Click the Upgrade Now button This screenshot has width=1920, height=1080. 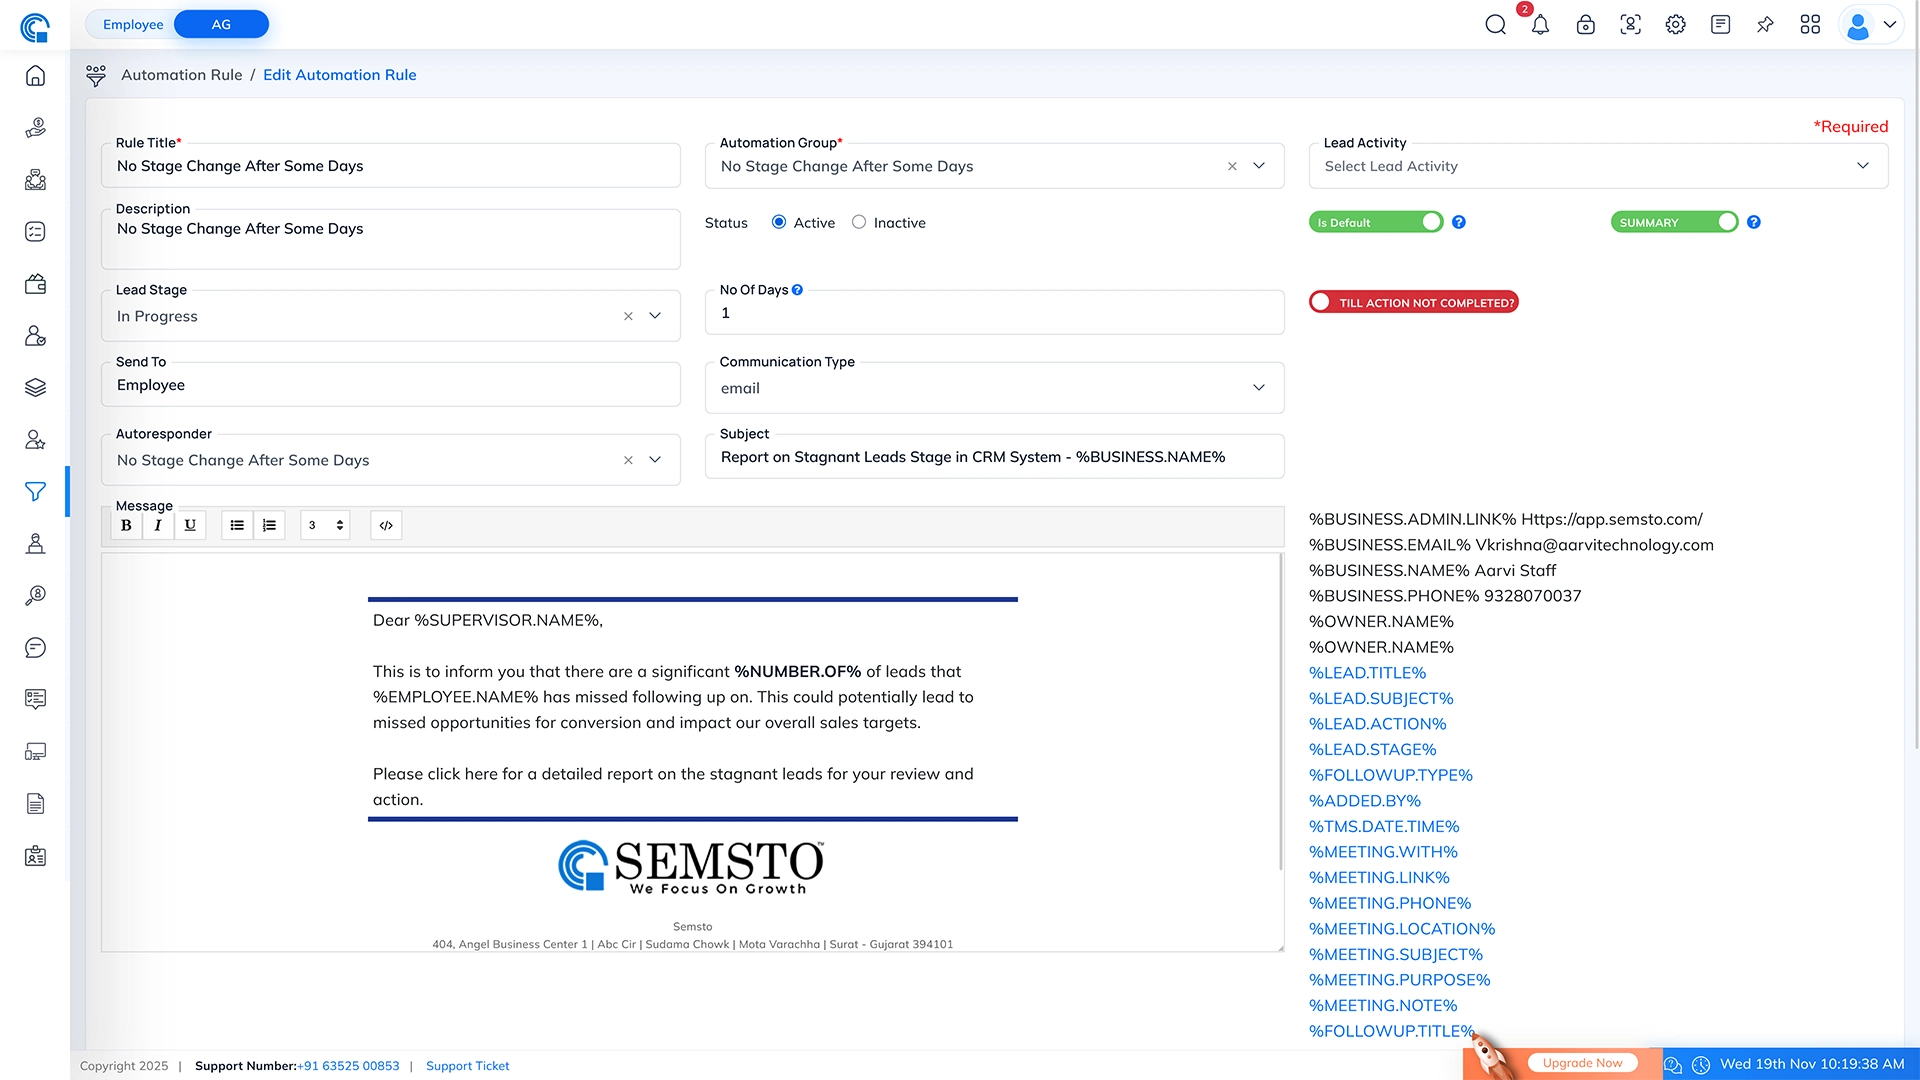click(1581, 1063)
